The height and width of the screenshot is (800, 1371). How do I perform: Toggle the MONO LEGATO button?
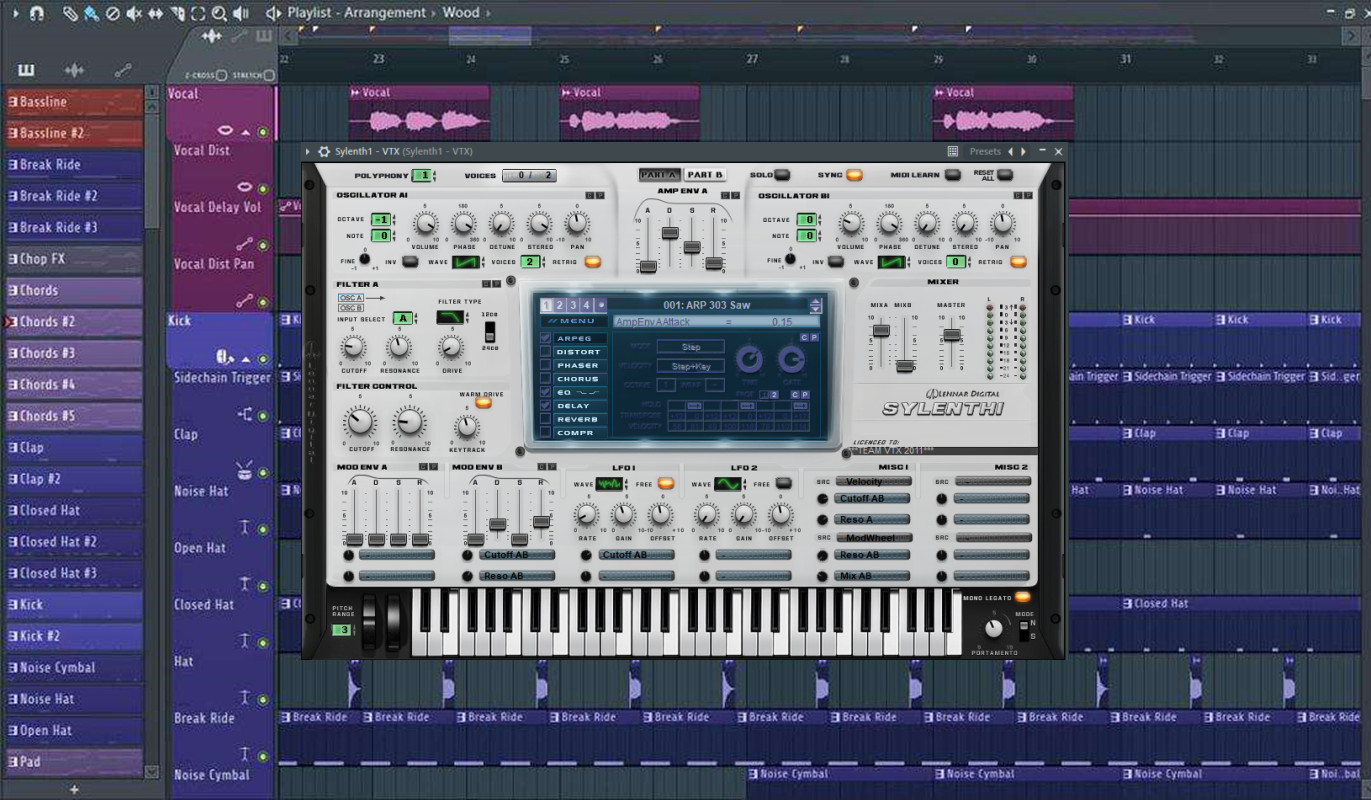coord(1022,598)
